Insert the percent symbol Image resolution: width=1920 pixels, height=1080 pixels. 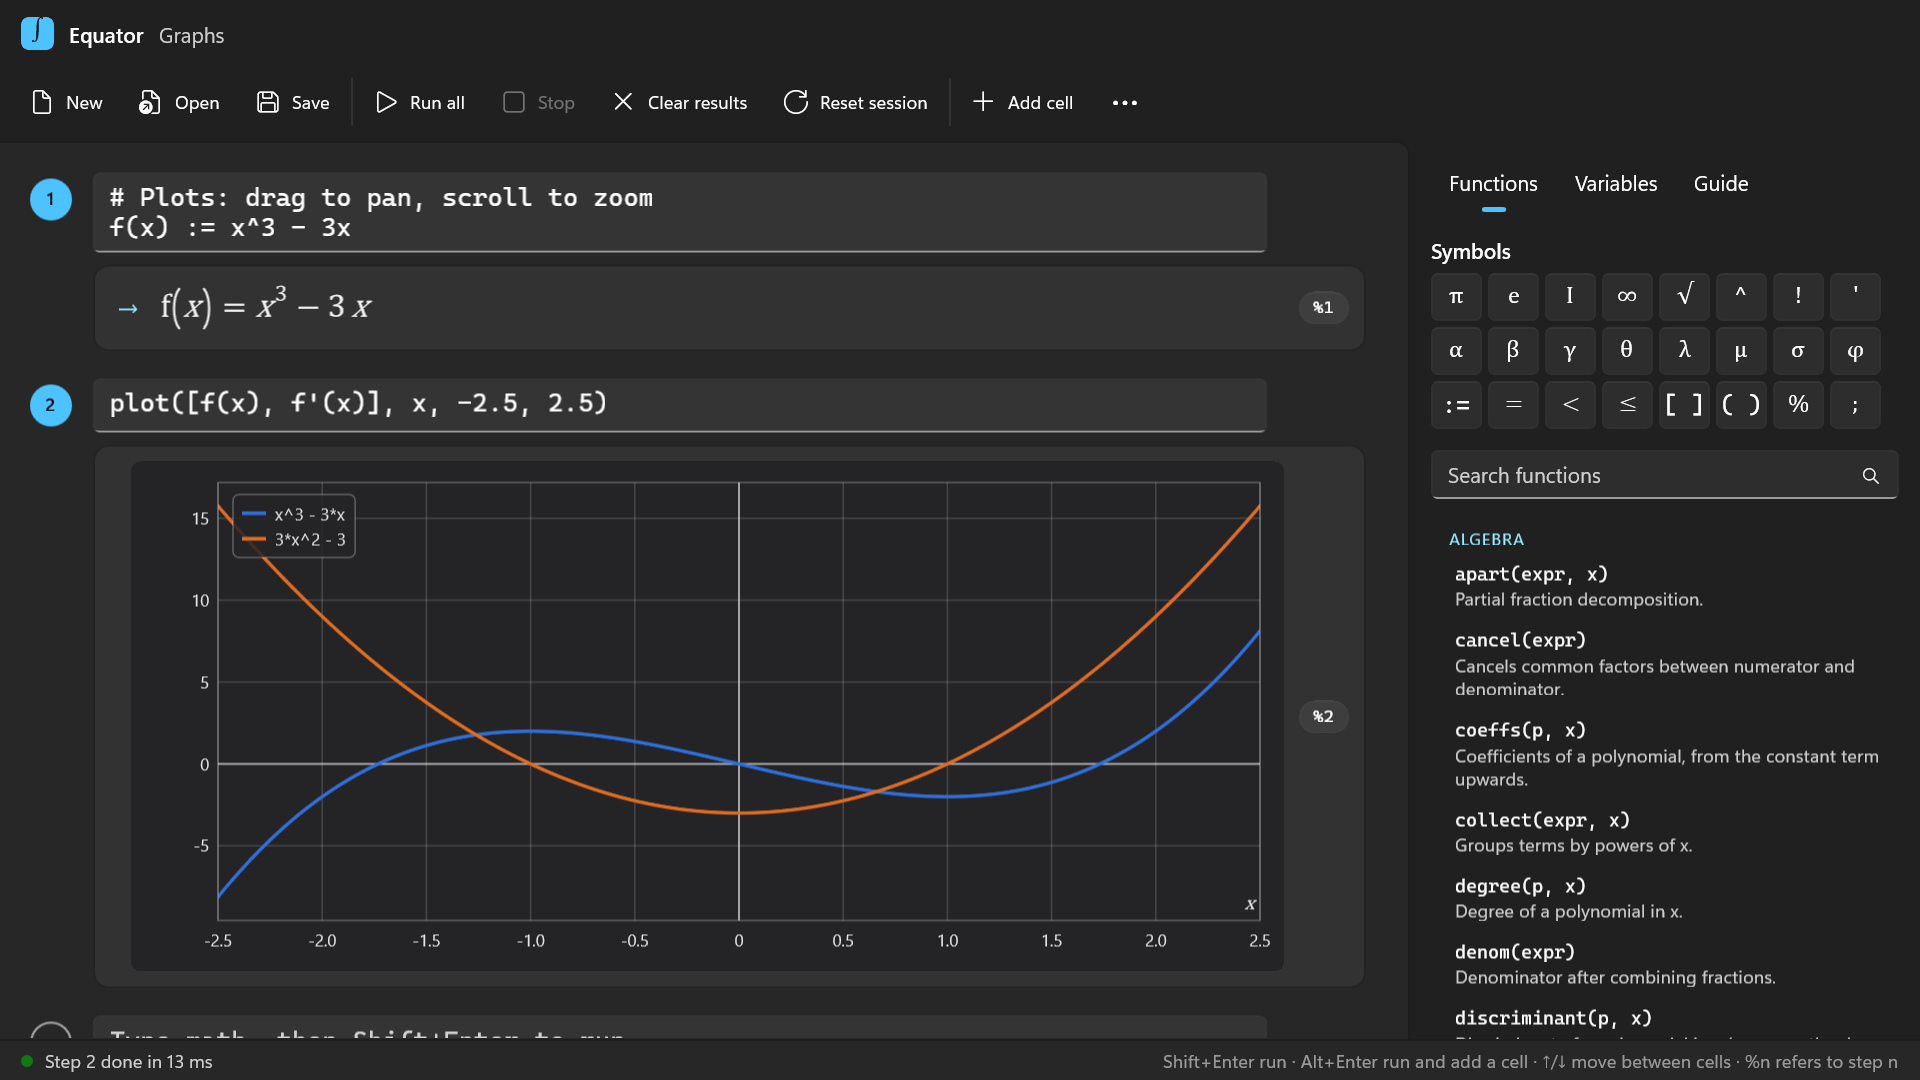pyautogui.click(x=1798, y=404)
